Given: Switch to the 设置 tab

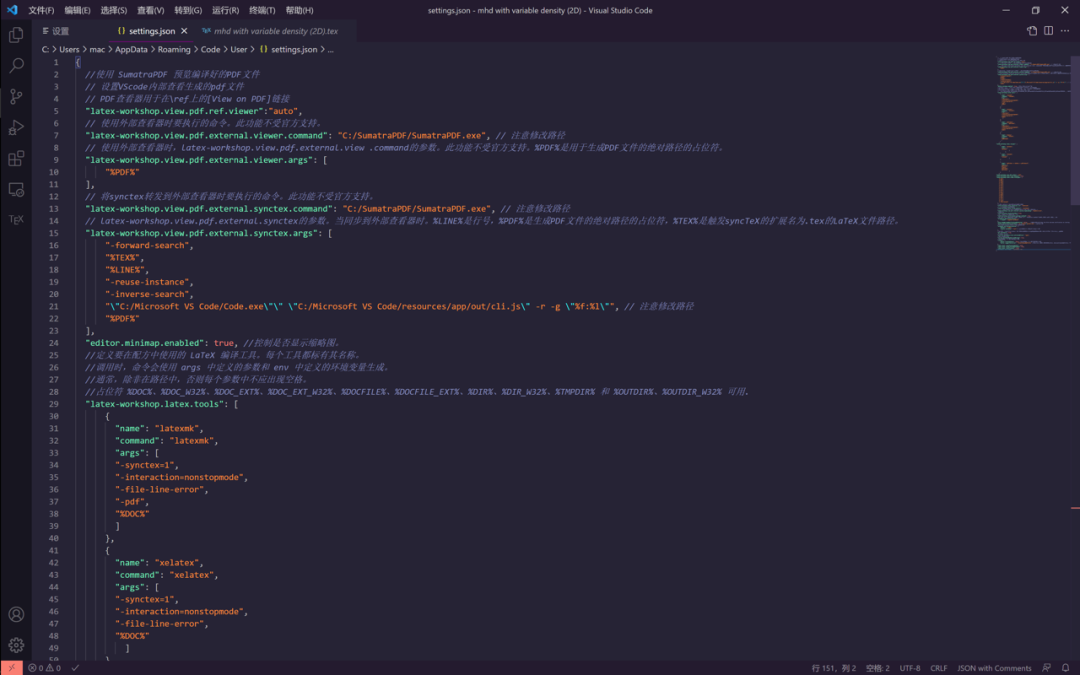Looking at the screenshot, I should point(59,31).
